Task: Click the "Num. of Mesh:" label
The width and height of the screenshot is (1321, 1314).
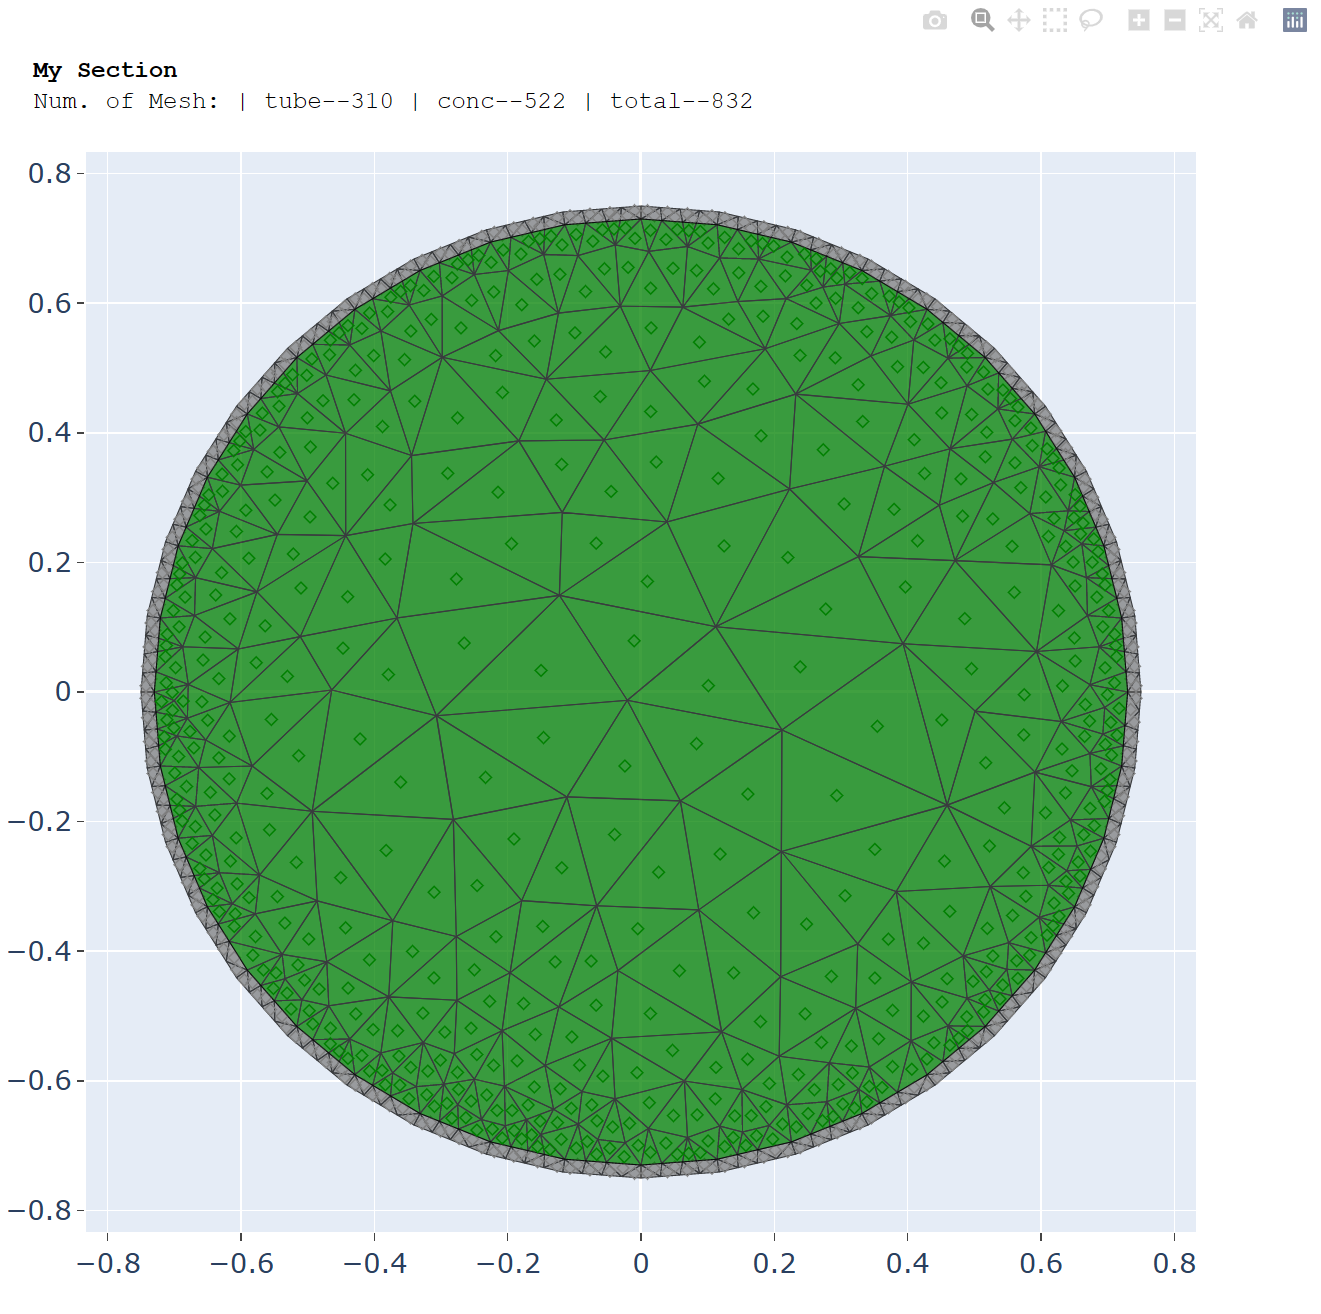Action: [x=126, y=101]
